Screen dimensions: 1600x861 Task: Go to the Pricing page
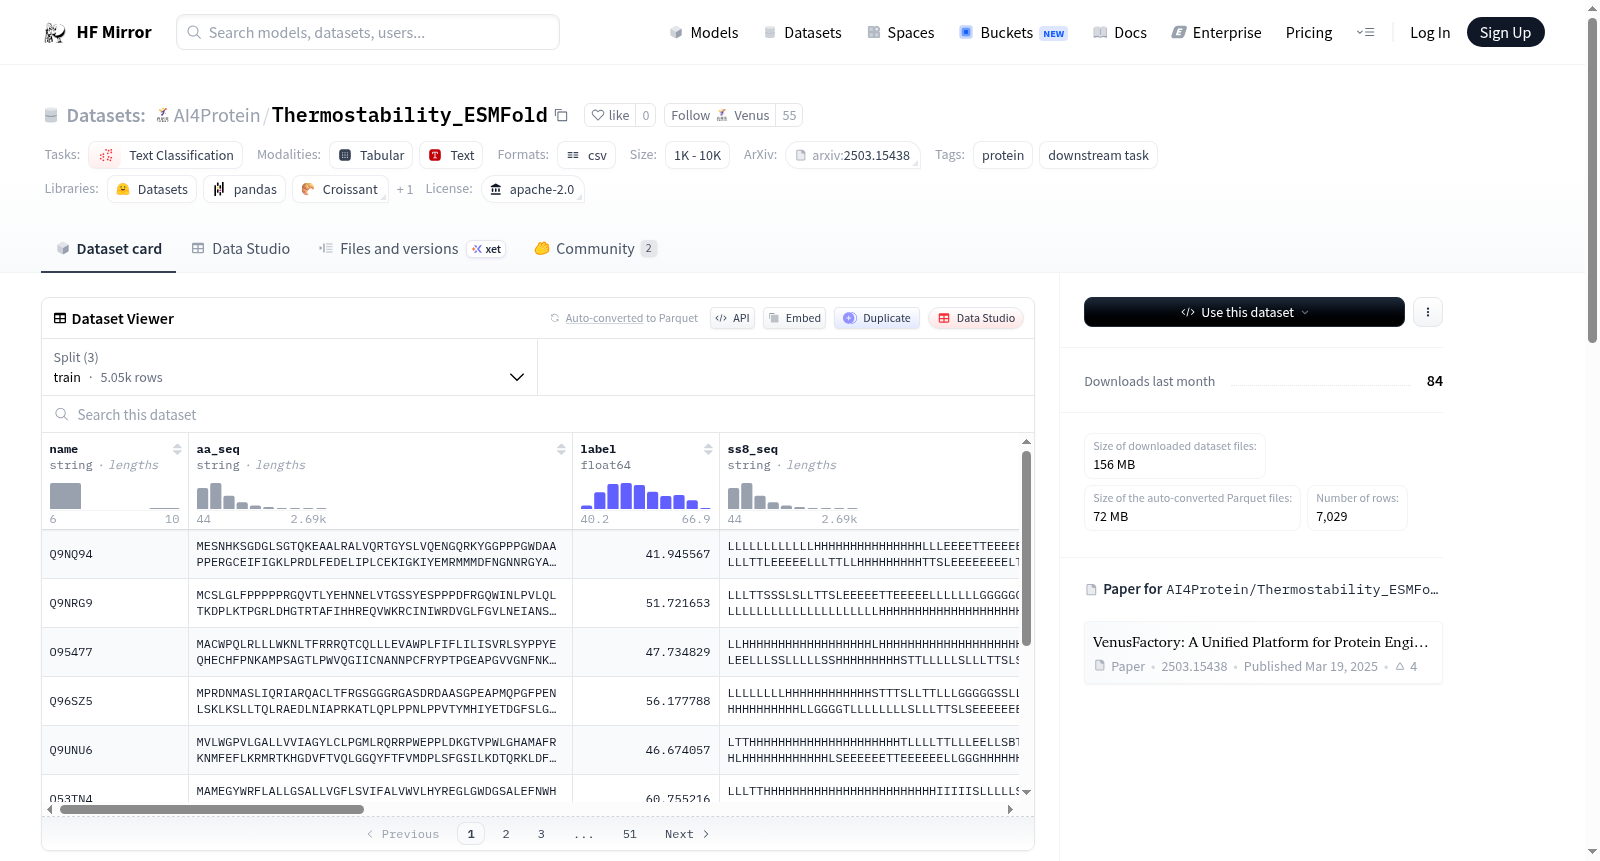pos(1309,33)
